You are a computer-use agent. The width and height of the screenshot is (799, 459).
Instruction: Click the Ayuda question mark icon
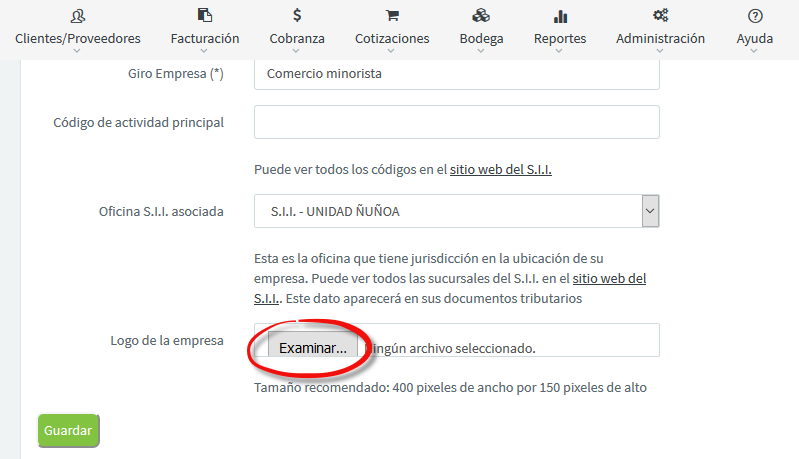pos(754,16)
